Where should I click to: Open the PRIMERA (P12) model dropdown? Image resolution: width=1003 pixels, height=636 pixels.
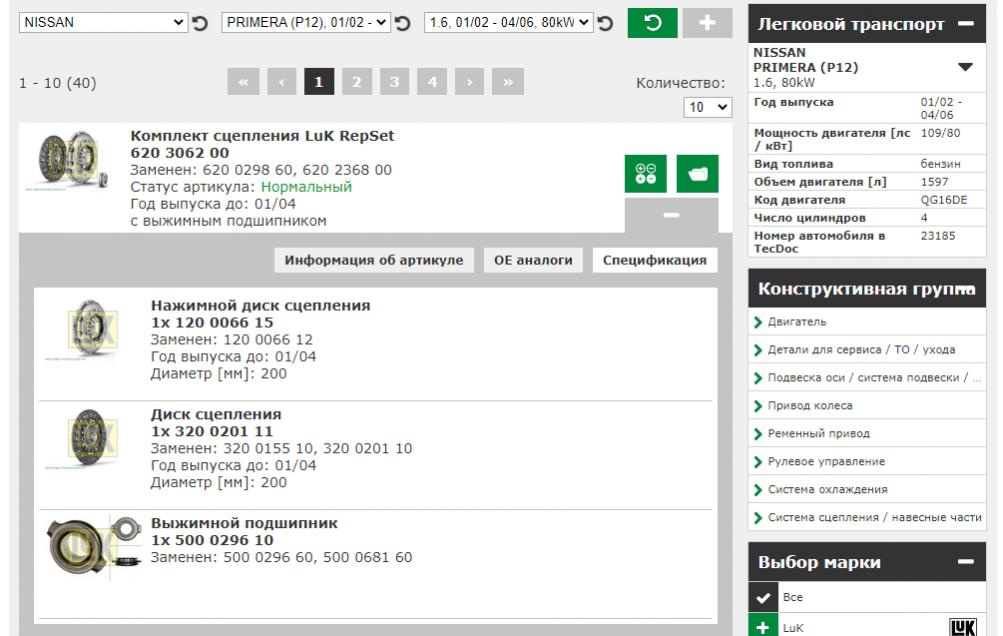point(306,22)
